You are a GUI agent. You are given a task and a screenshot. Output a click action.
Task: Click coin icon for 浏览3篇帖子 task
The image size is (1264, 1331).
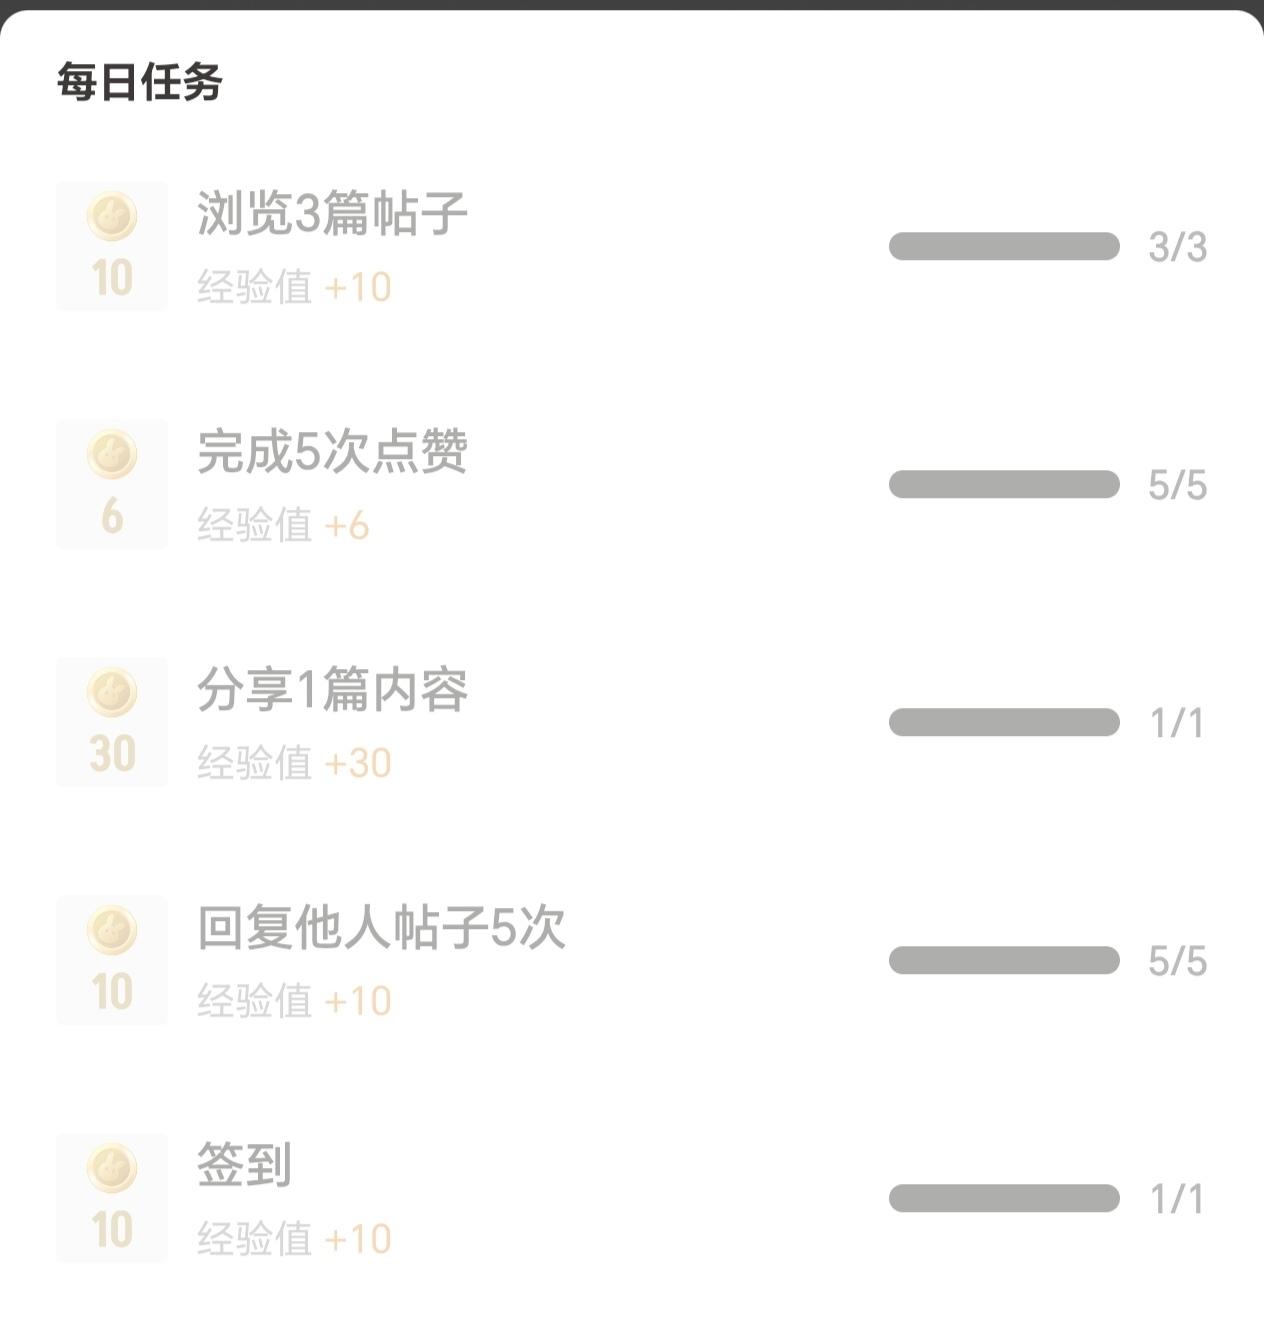112,217
